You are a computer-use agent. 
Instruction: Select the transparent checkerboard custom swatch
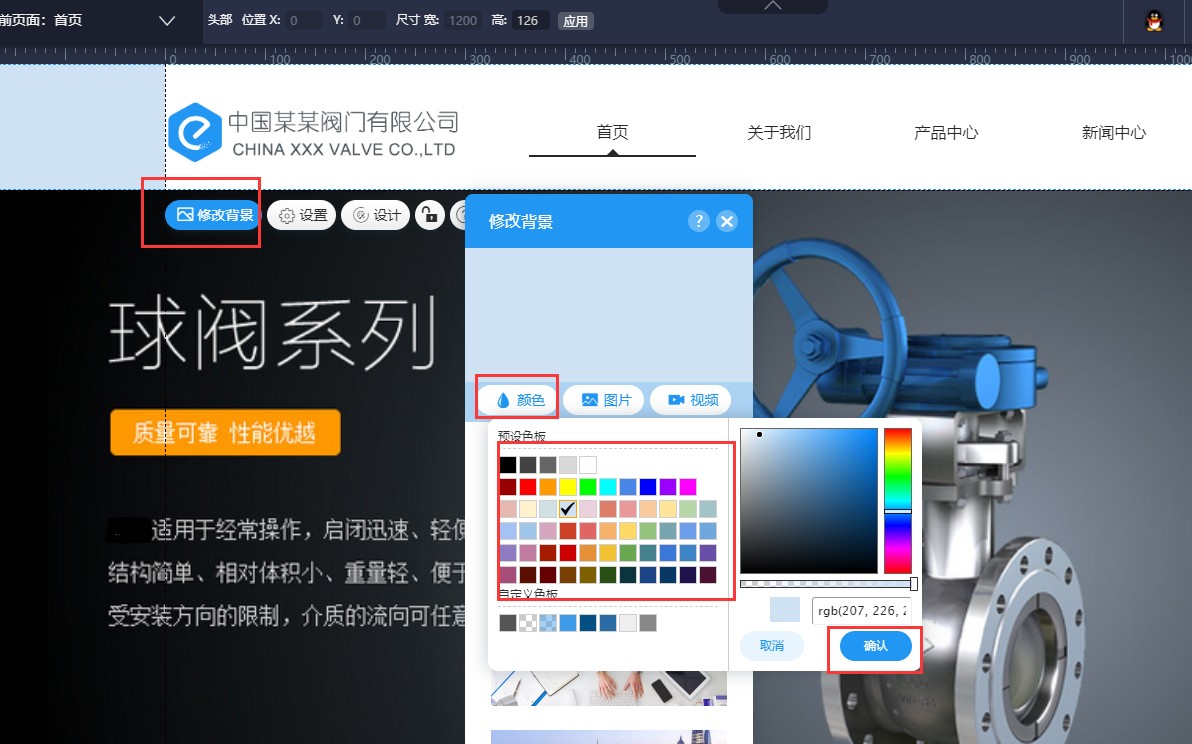528,623
